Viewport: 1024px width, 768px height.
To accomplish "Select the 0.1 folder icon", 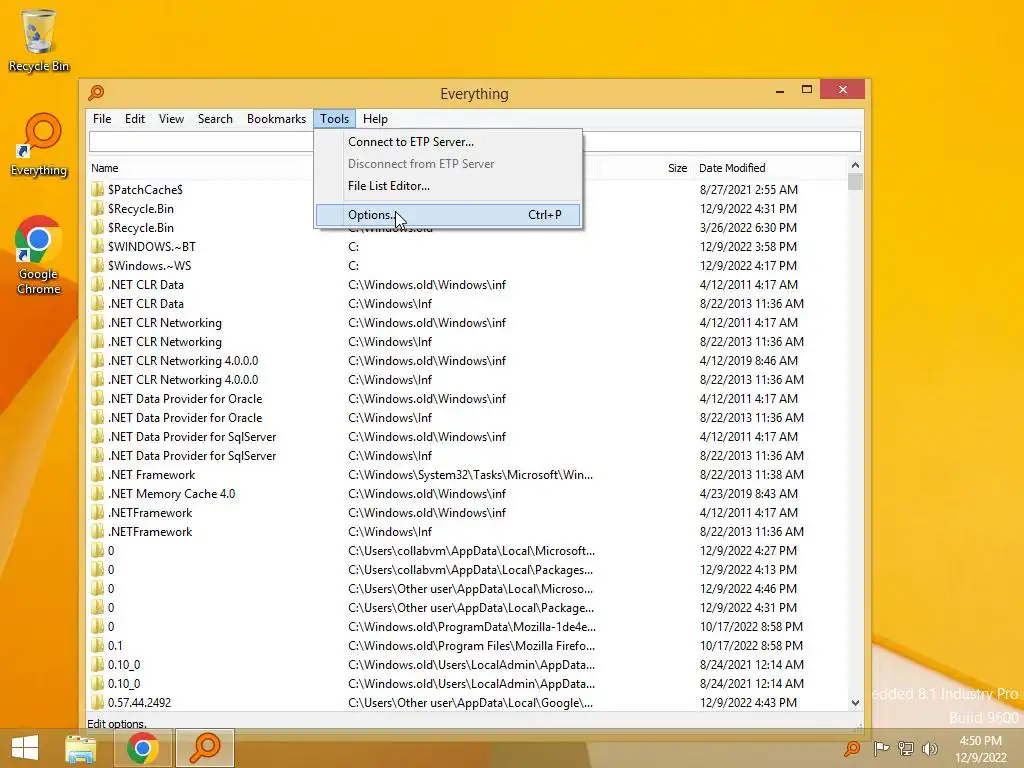I will coord(97,646).
